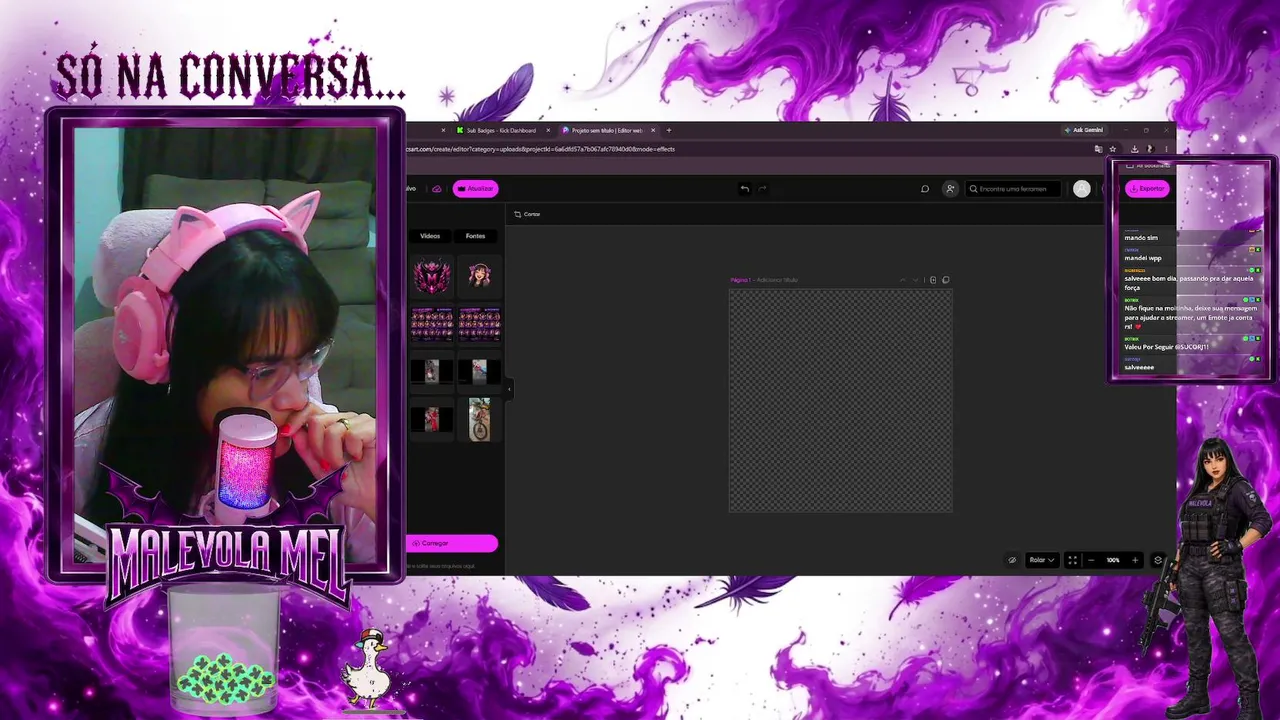Viewport: 1280px width, 720px height.
Task: Click the Atualizar upgrade button
Action: tap(475, 188)
